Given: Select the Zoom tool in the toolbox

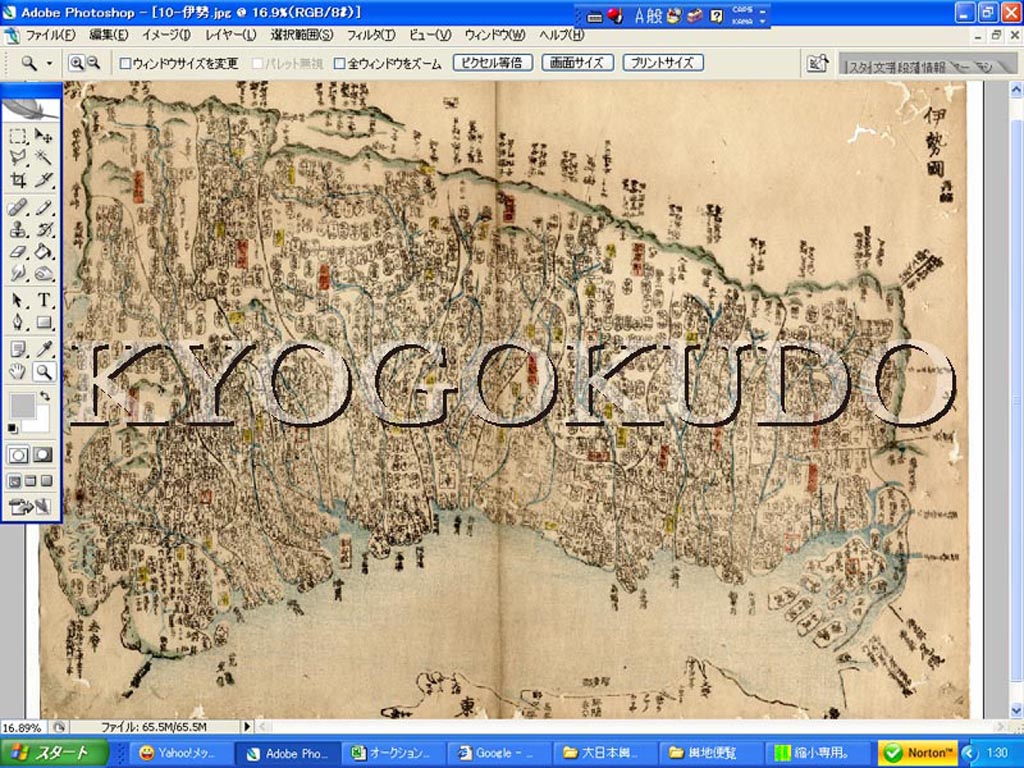Looking at the screenshot, I should coord(44,372).
